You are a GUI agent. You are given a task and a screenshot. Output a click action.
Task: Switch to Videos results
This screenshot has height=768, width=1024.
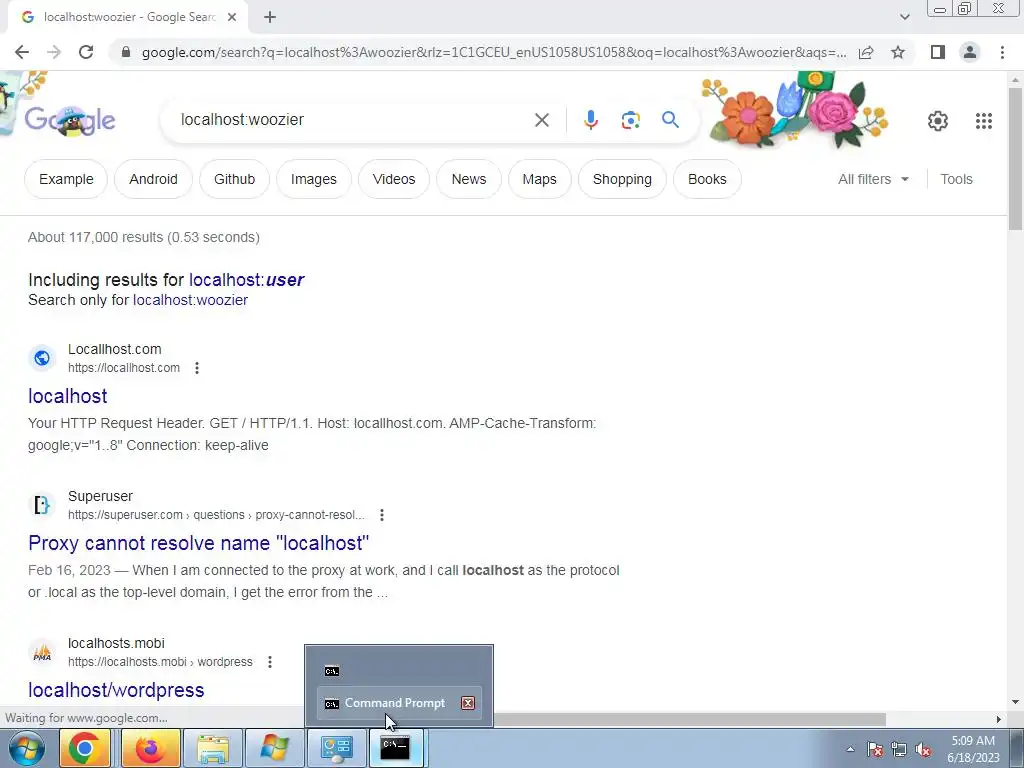[x=394, y=179]
